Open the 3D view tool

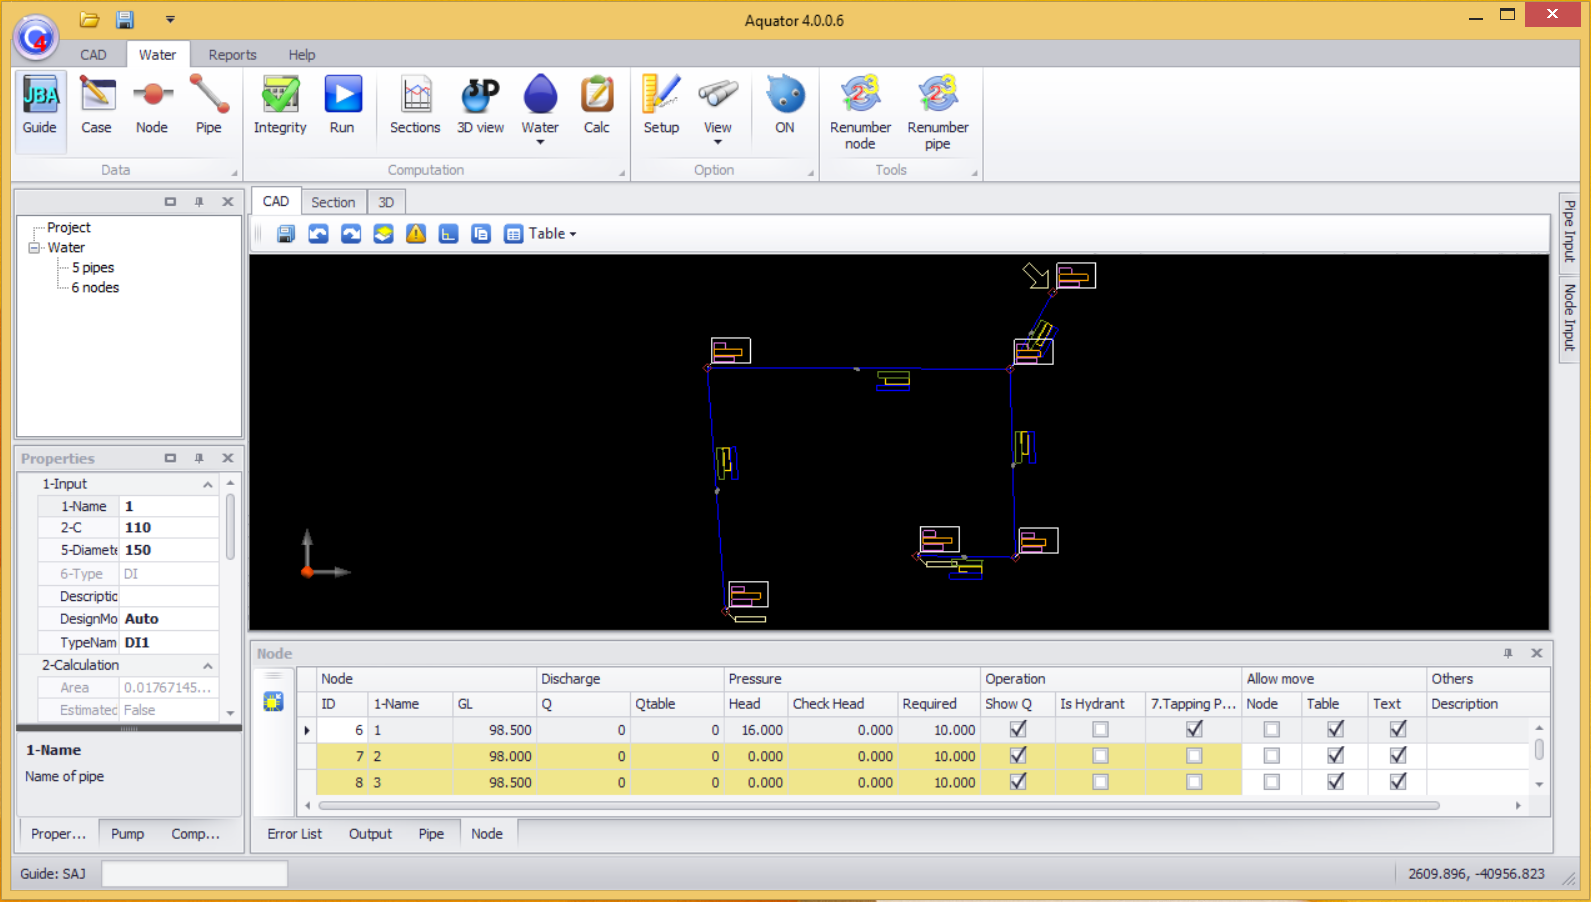tap(480, 105)
